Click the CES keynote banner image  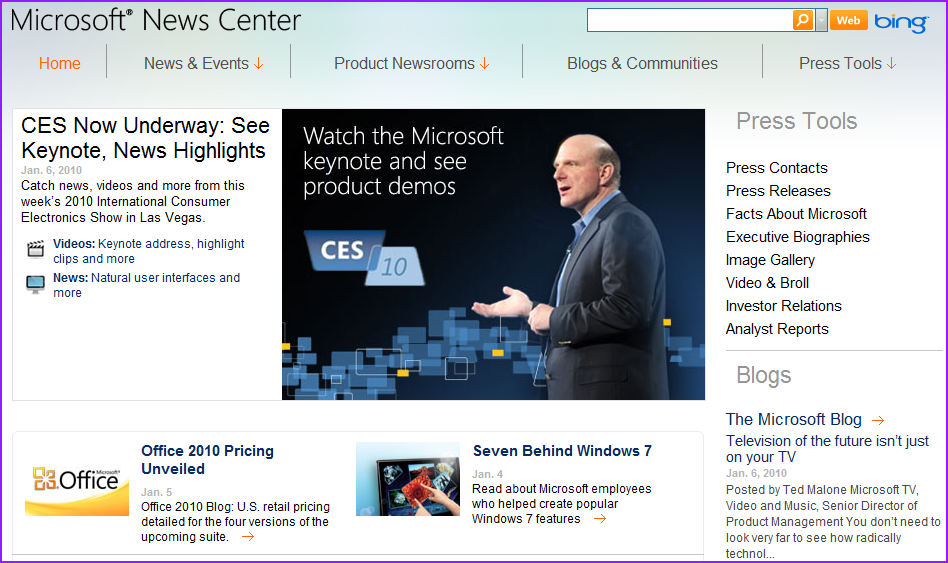click(x=493, y=254)
